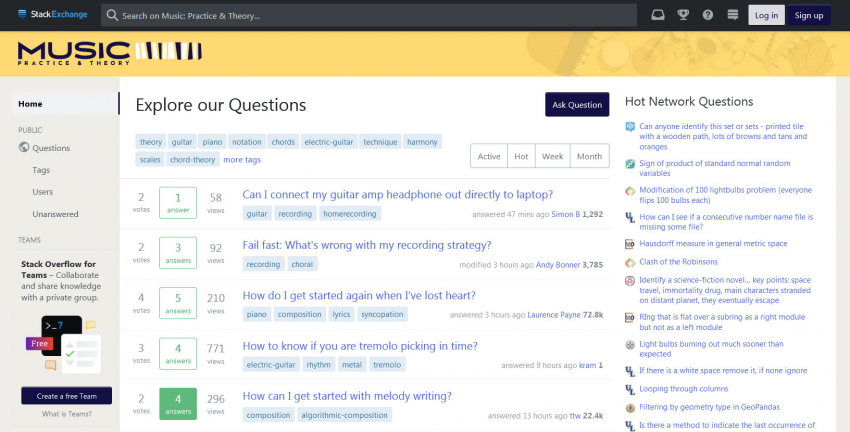This screenshot has width=850, height=432.
Task: Click the 'syncopation' tag
Action: (382, 314)
